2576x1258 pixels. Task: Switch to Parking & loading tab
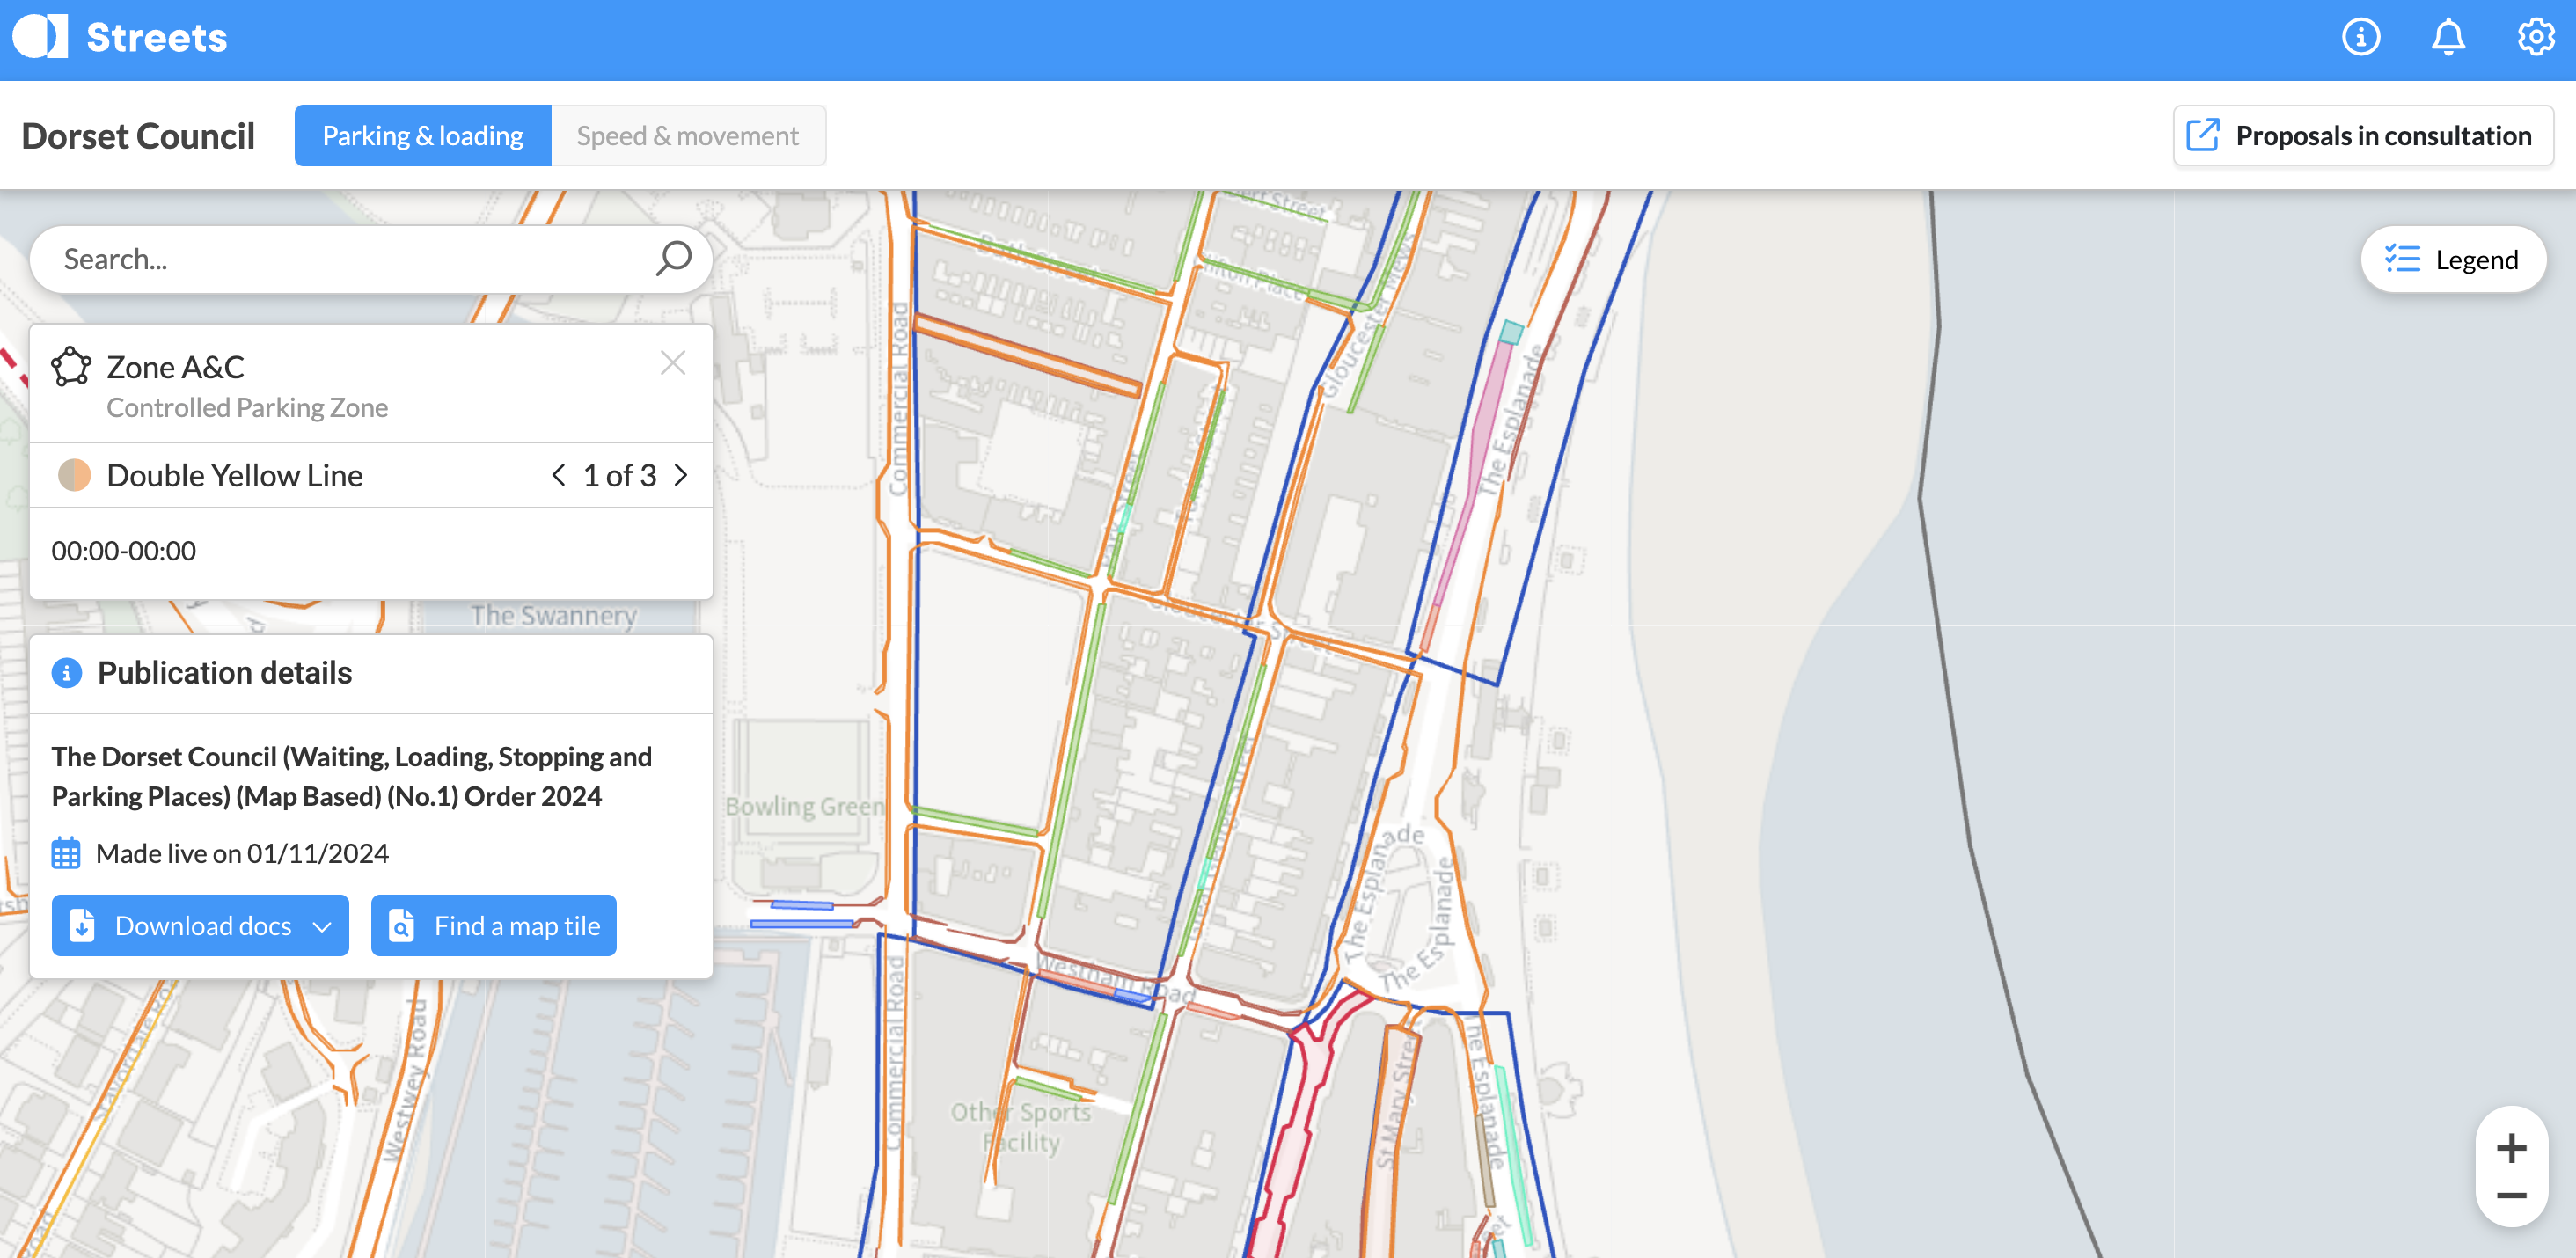click(x=423, y=136)
